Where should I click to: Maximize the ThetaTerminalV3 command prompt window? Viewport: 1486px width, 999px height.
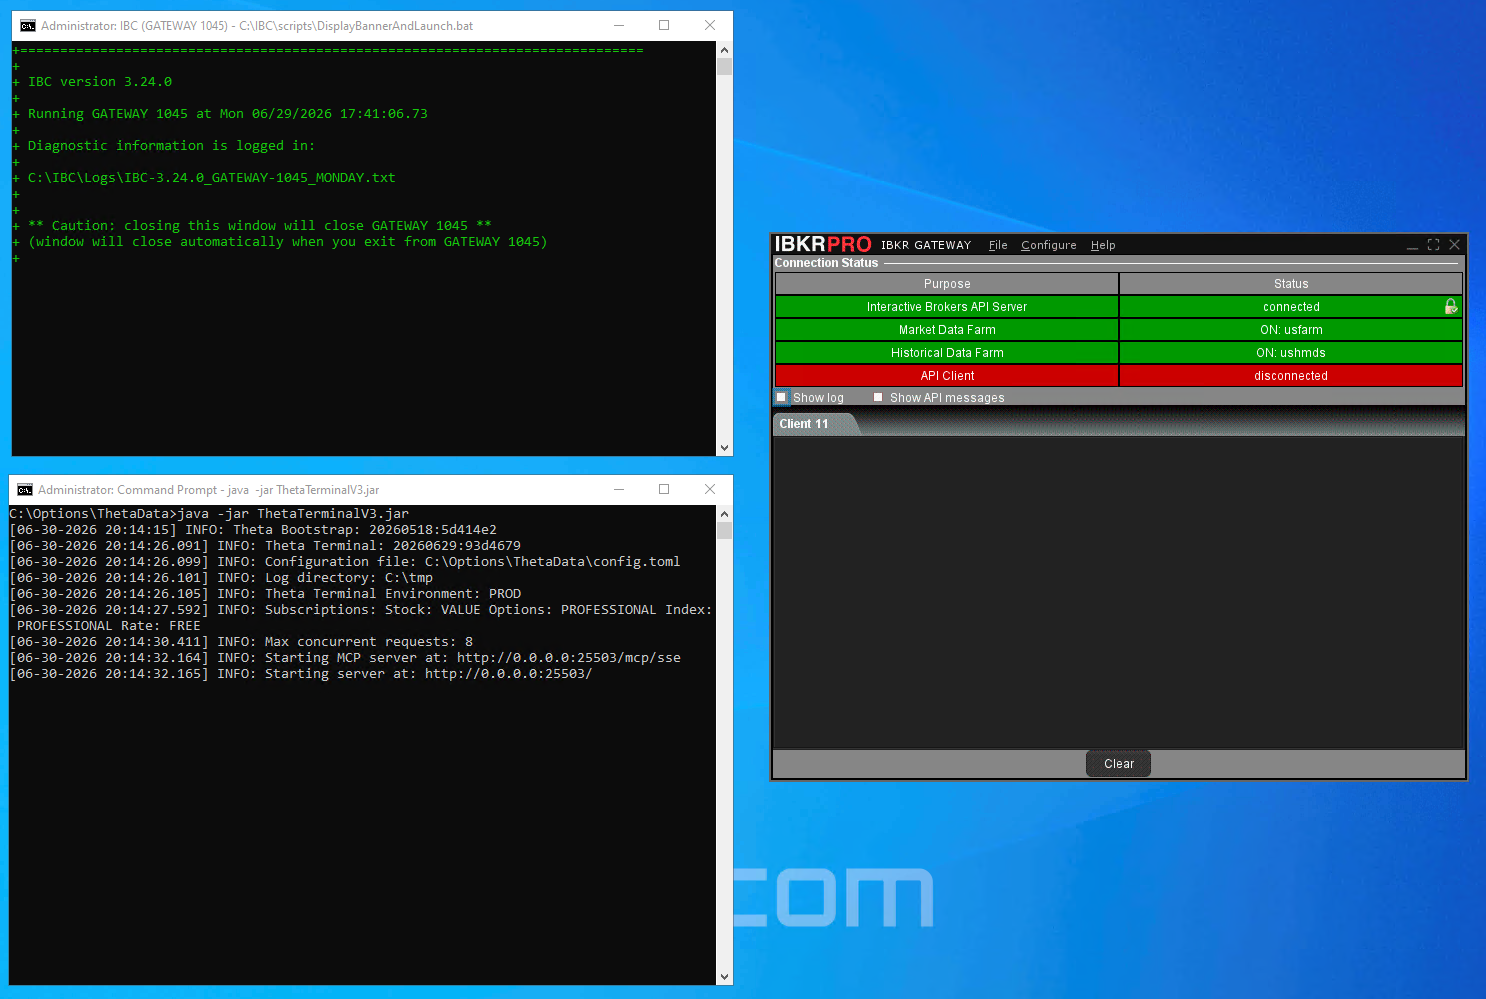[664, 490]
